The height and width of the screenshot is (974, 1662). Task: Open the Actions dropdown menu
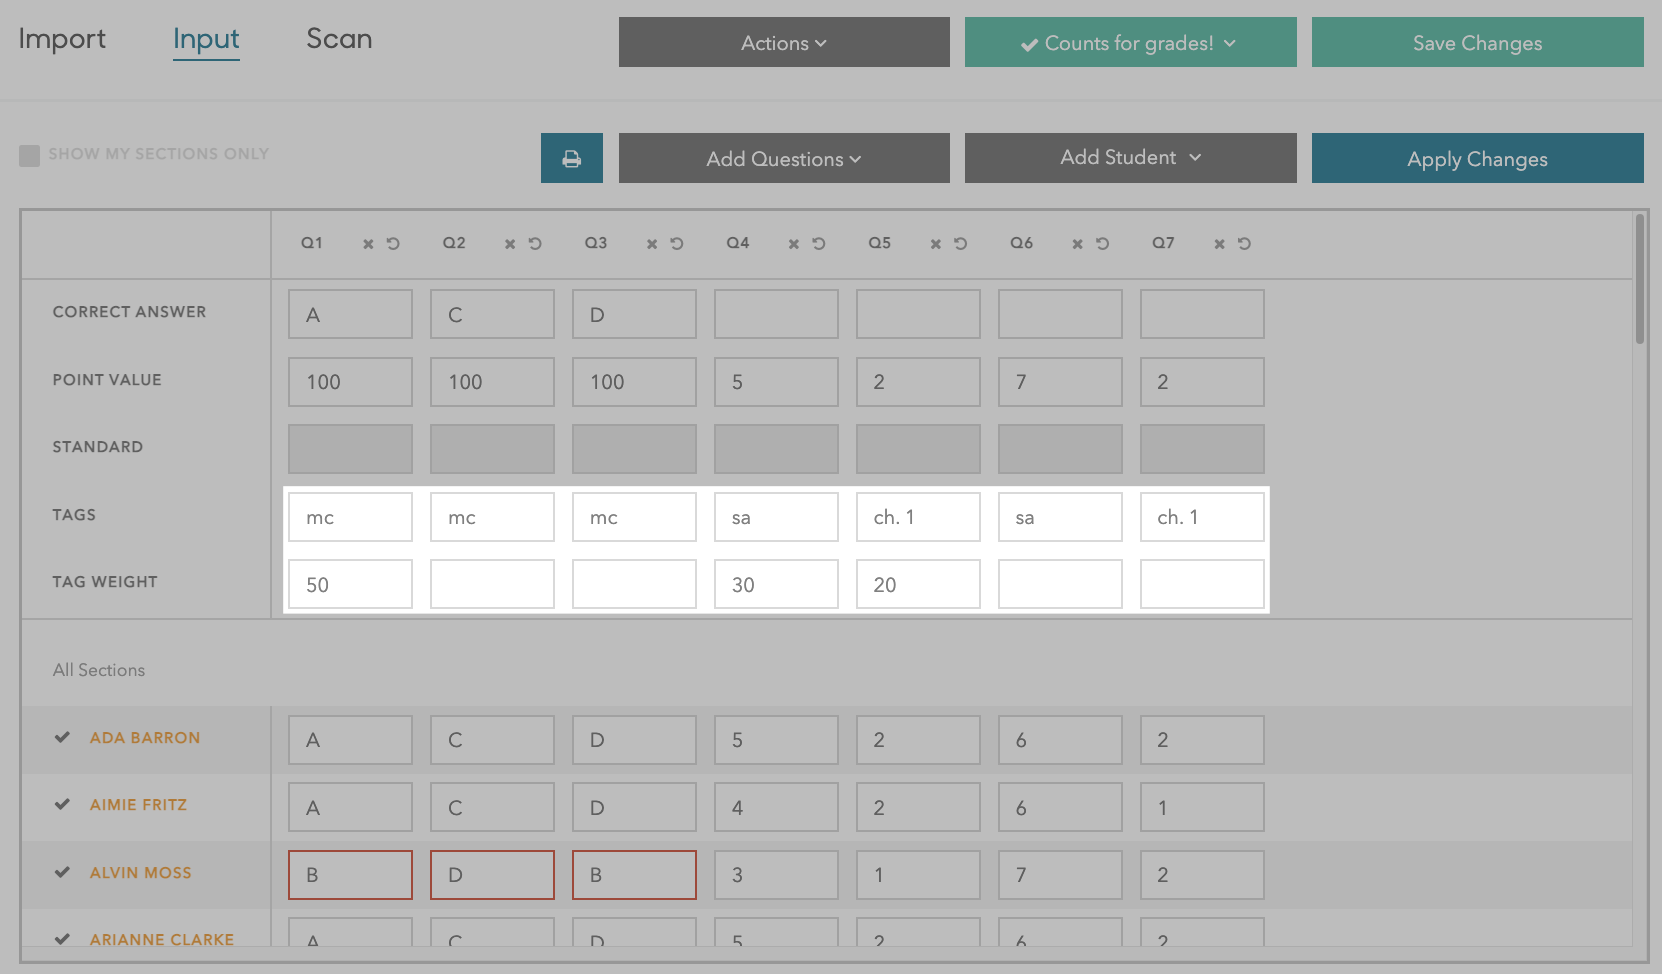(x=784, y=43)
